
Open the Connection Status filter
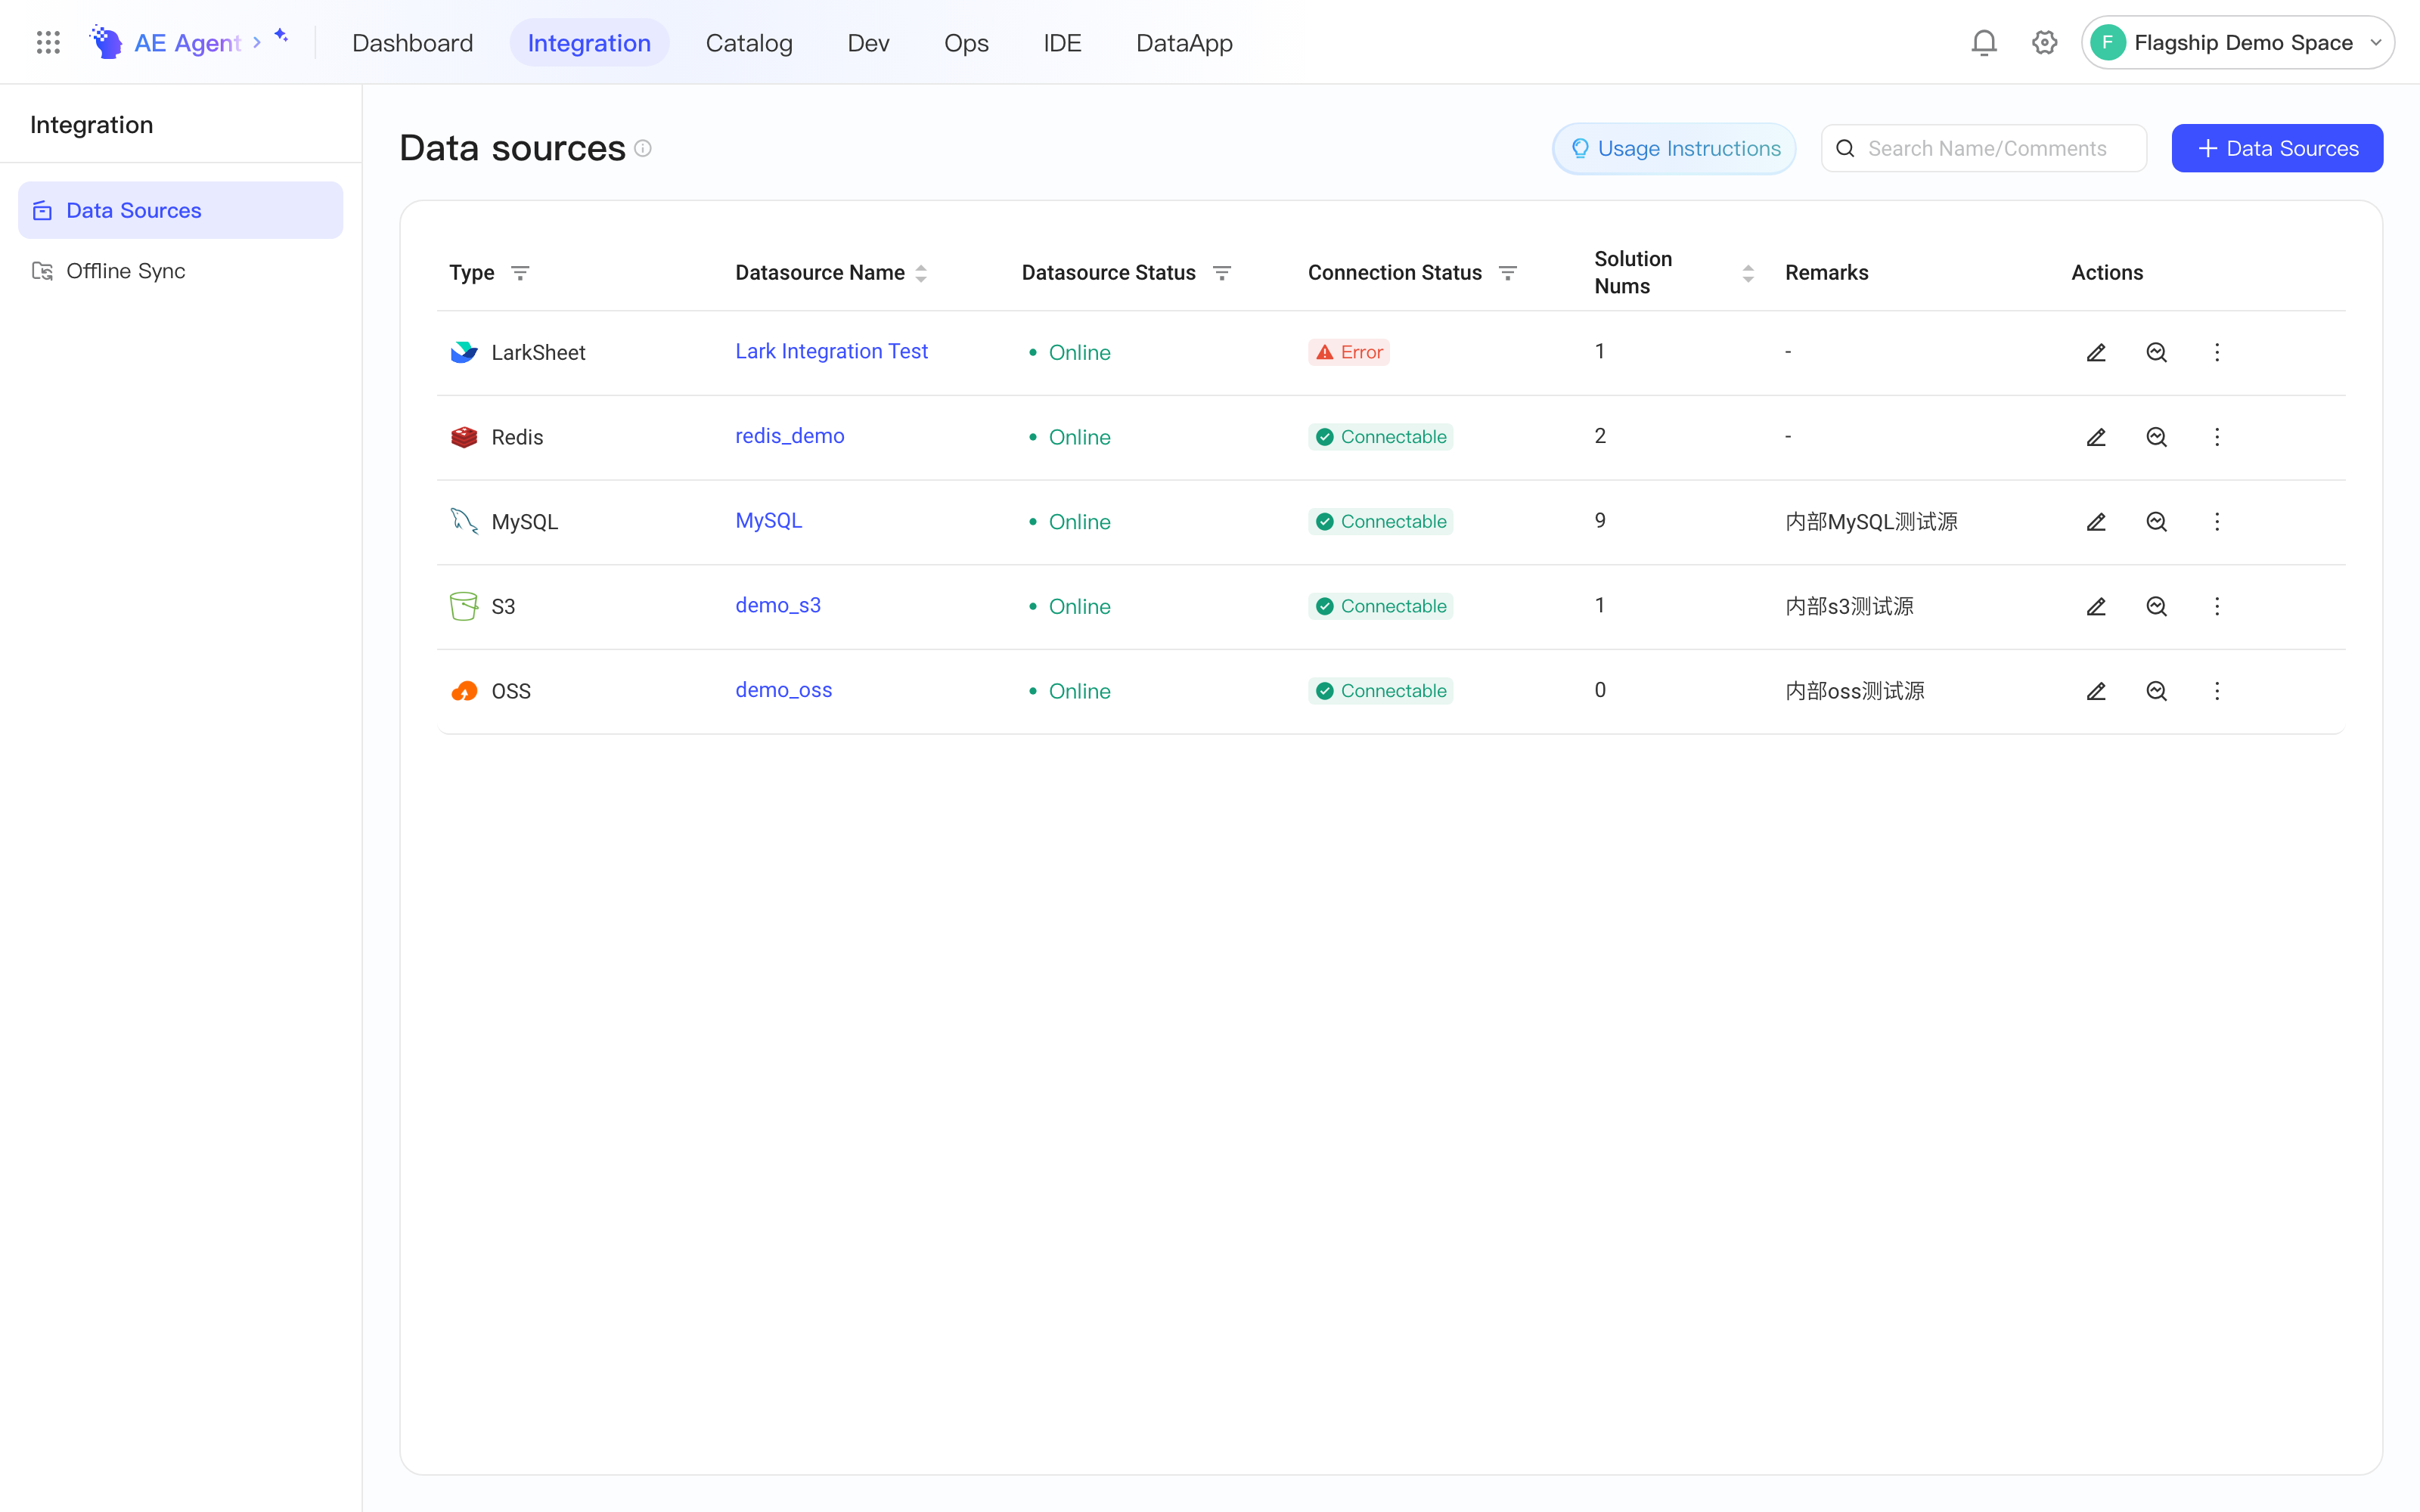click(x=1508, y=273)
